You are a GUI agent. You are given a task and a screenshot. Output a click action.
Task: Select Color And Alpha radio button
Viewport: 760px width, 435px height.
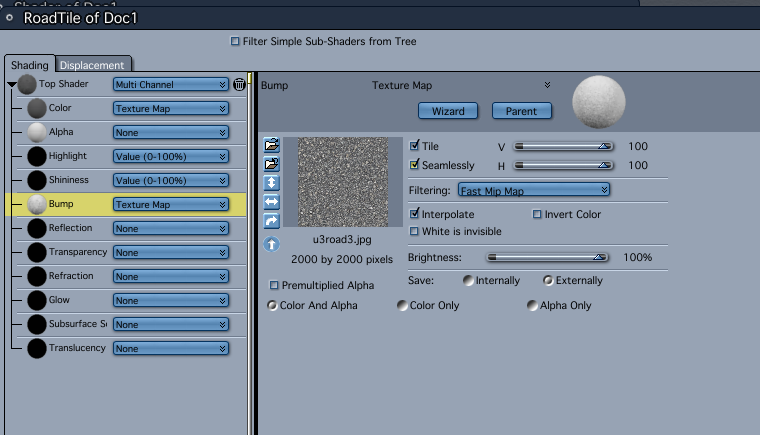click(272, 305)
